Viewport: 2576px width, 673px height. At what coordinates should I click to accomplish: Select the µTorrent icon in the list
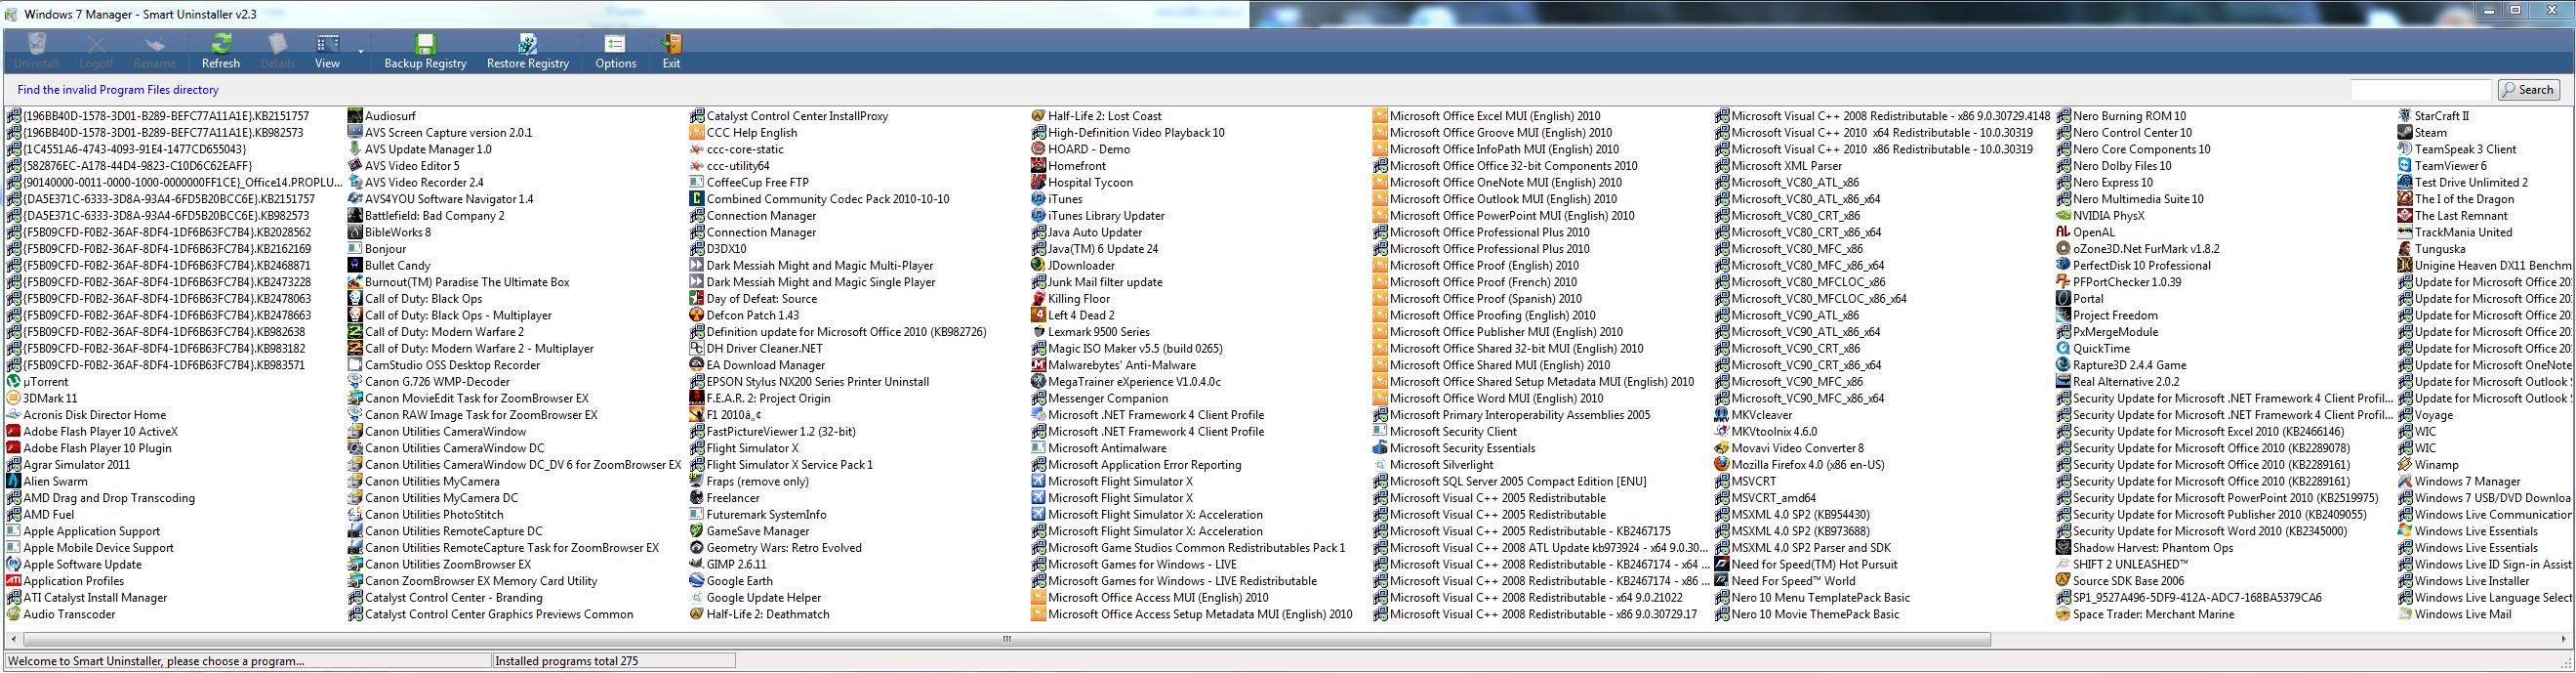tap(14, 382)
